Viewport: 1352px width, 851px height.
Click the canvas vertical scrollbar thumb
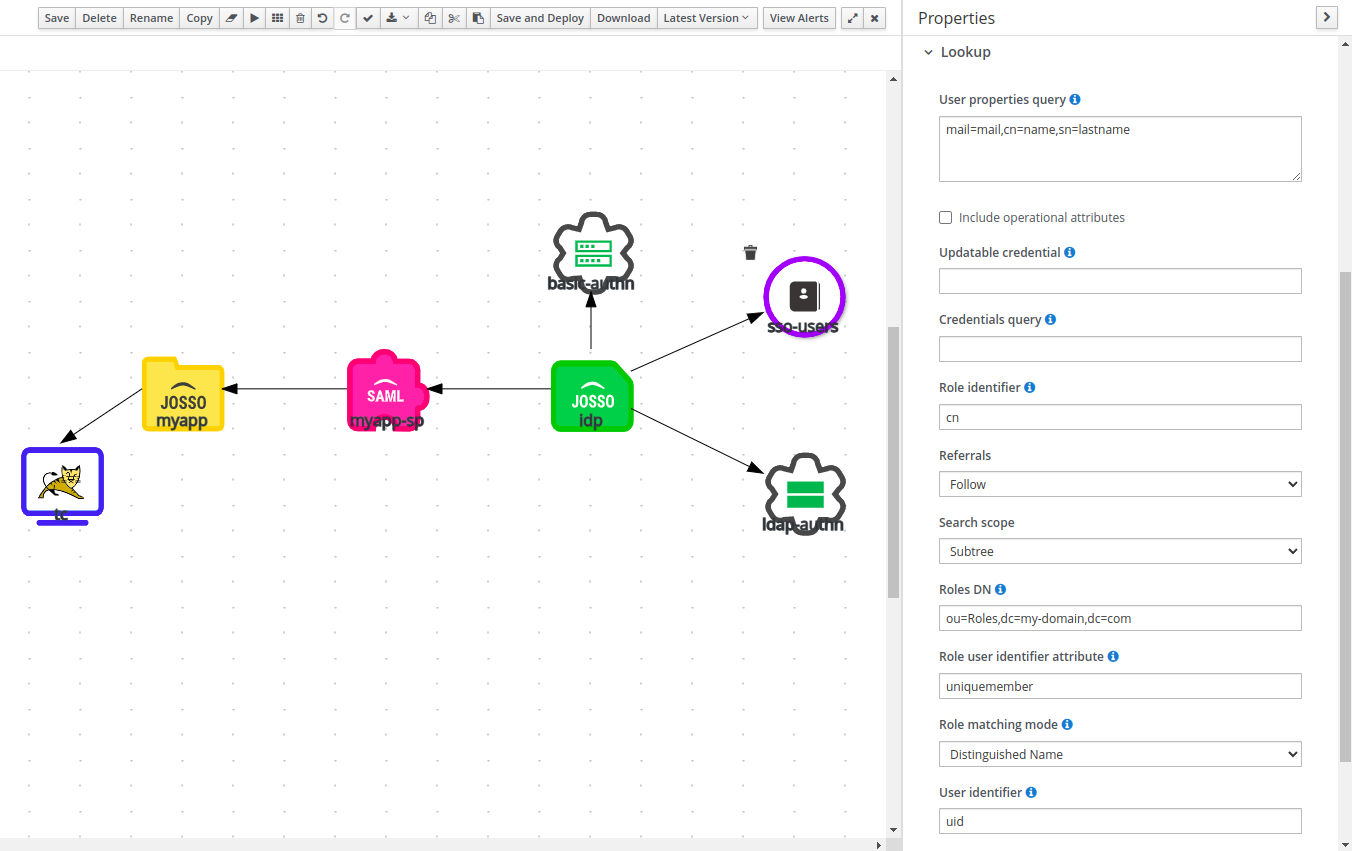pos(893,462)
